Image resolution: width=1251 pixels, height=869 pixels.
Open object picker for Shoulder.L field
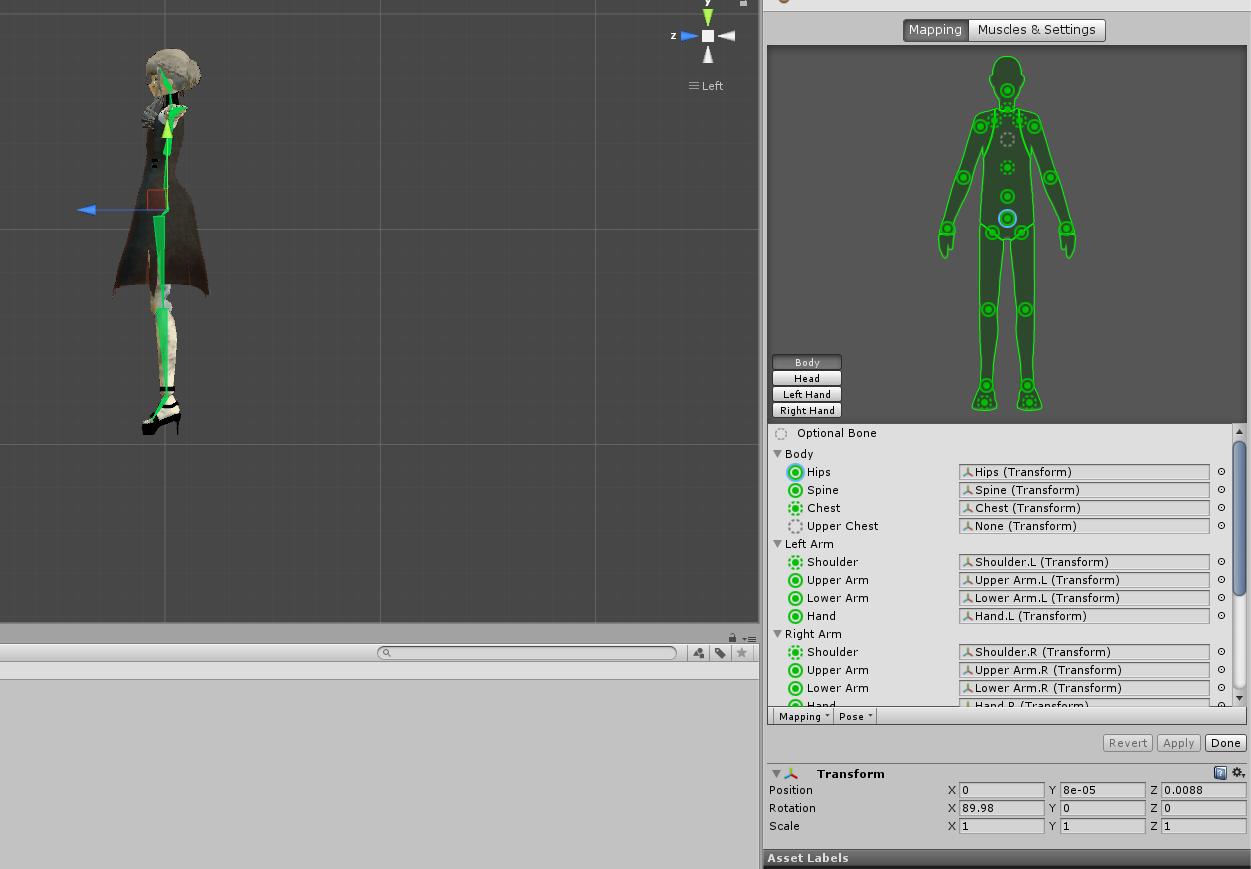pyautogui.click(x=1221, y=562)
